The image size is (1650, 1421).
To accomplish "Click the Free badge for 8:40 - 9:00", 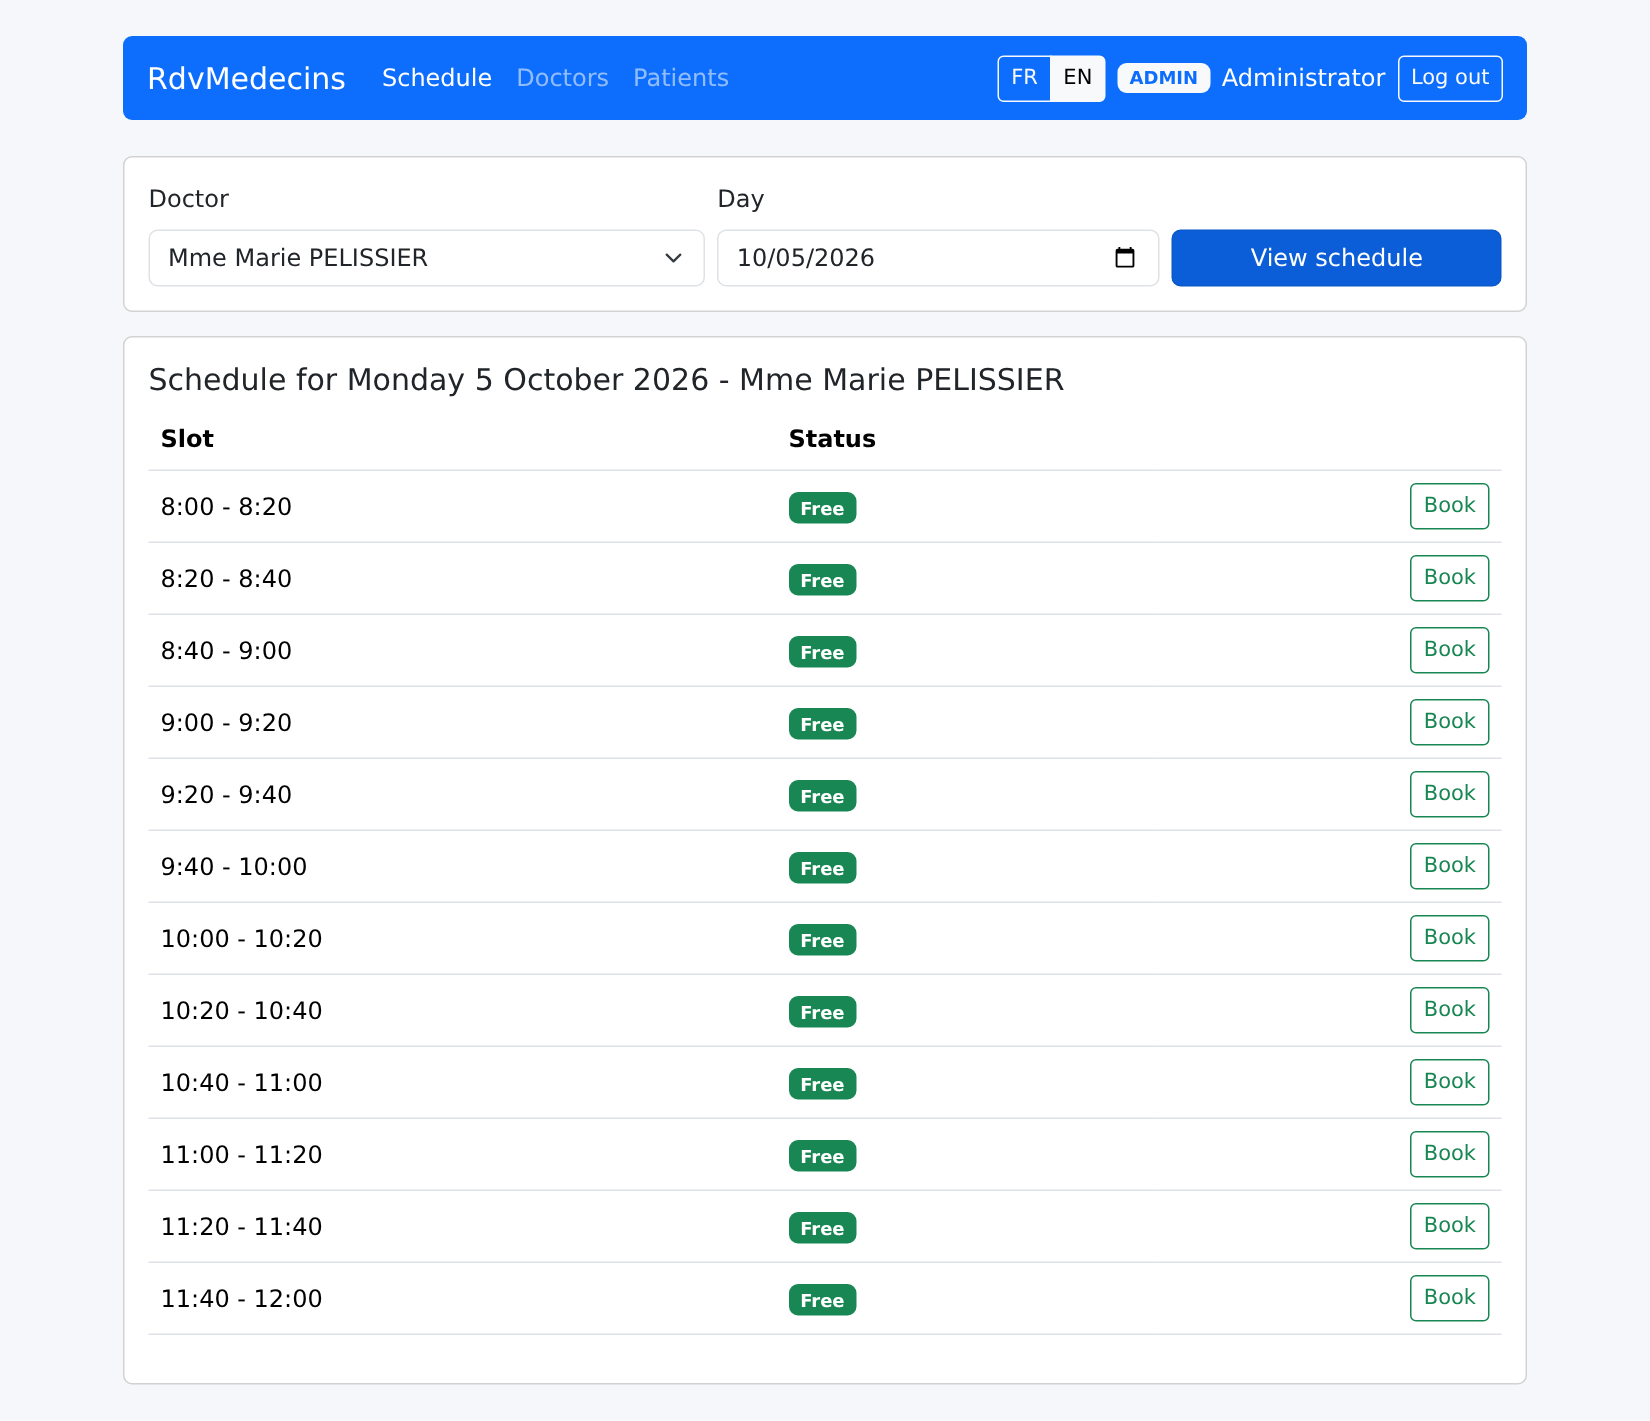I will point(822,652).
